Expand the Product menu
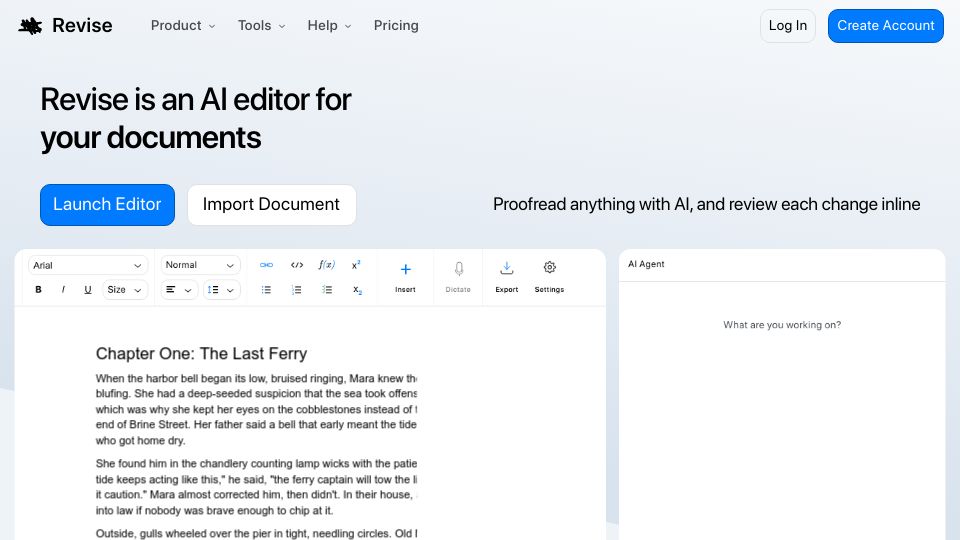960x540 pixels. tap(183, 26)
